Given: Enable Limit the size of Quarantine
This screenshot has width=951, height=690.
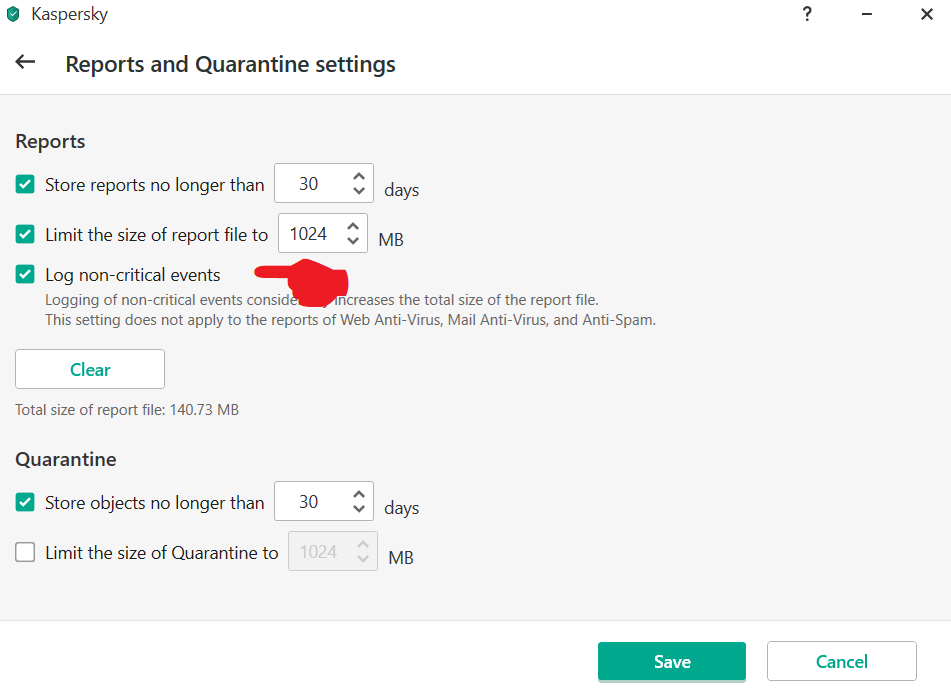Looking at the screenshot, I should click(x=25, y=552).
